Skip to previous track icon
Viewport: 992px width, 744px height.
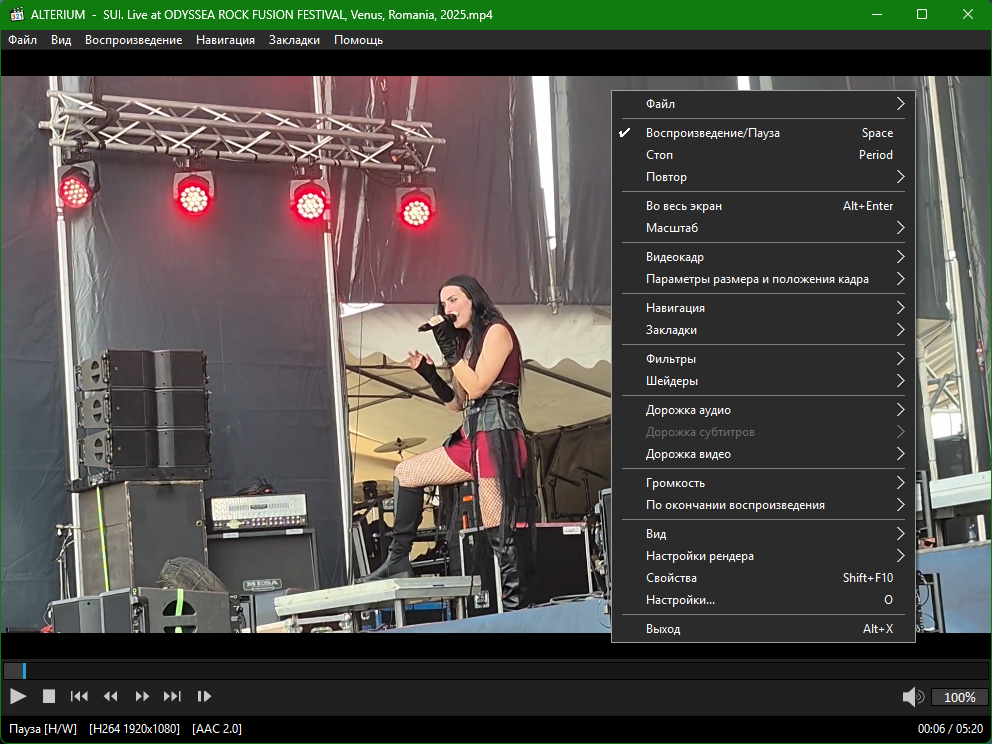(79, 696)
